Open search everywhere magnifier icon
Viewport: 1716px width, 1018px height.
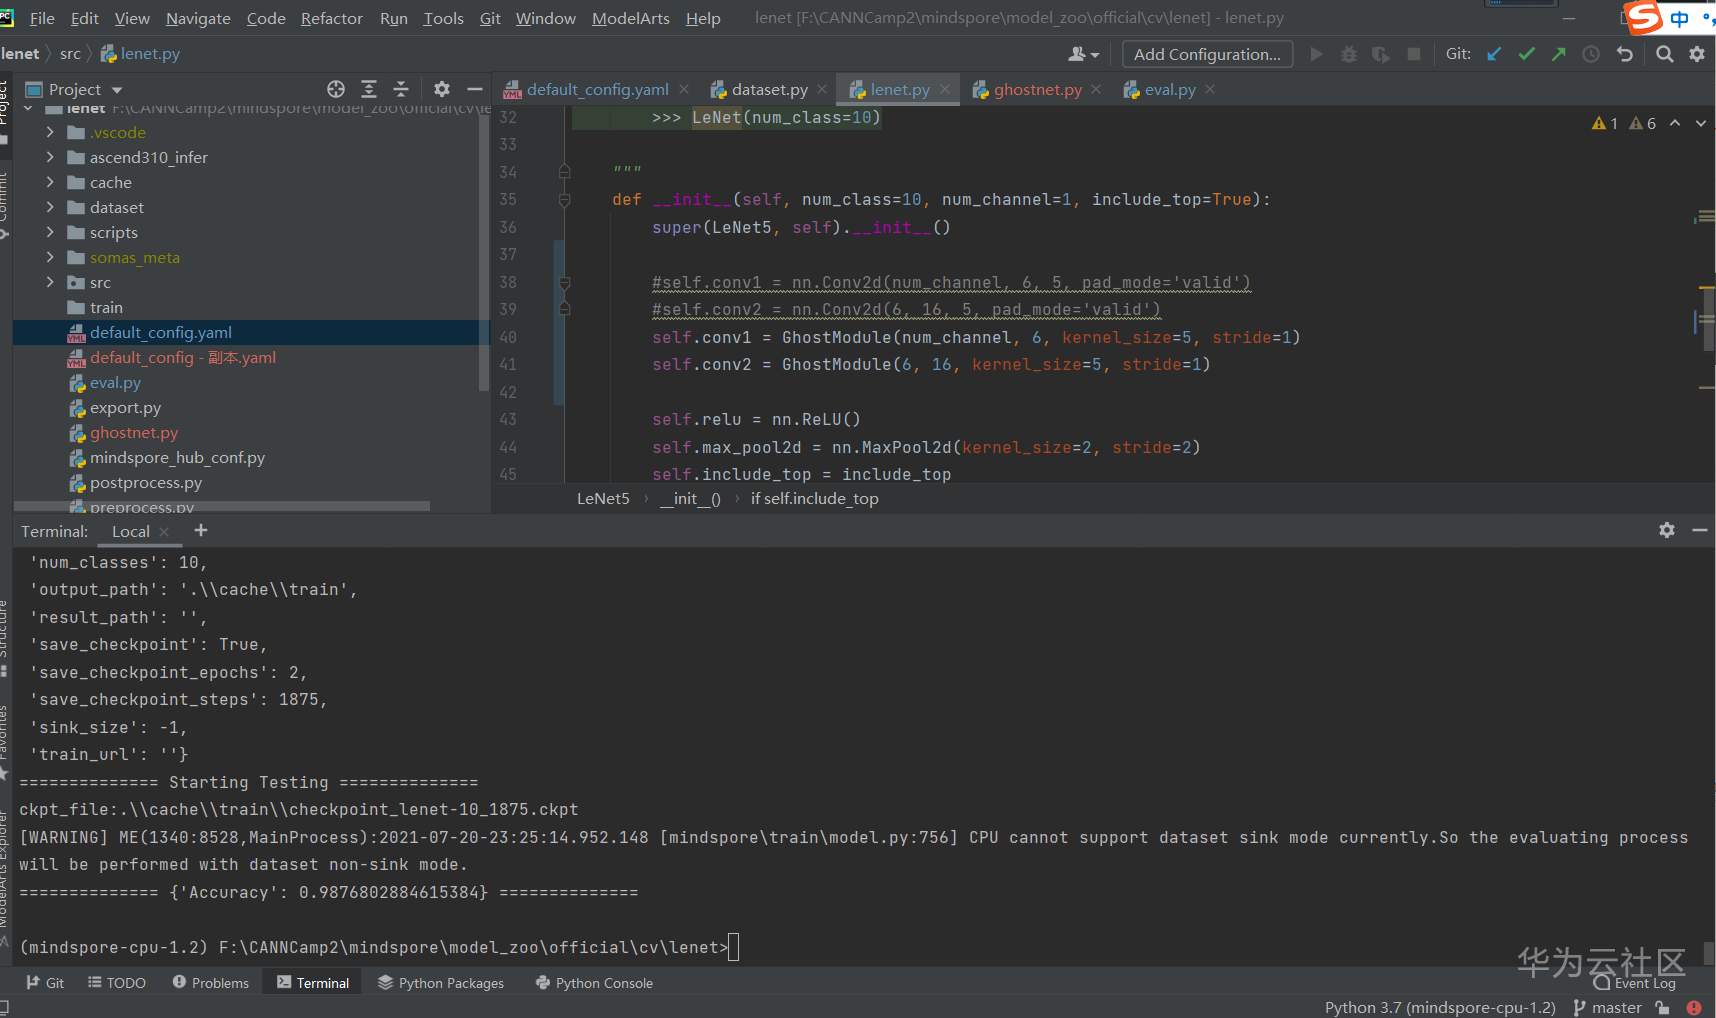tap(1664, 54)
